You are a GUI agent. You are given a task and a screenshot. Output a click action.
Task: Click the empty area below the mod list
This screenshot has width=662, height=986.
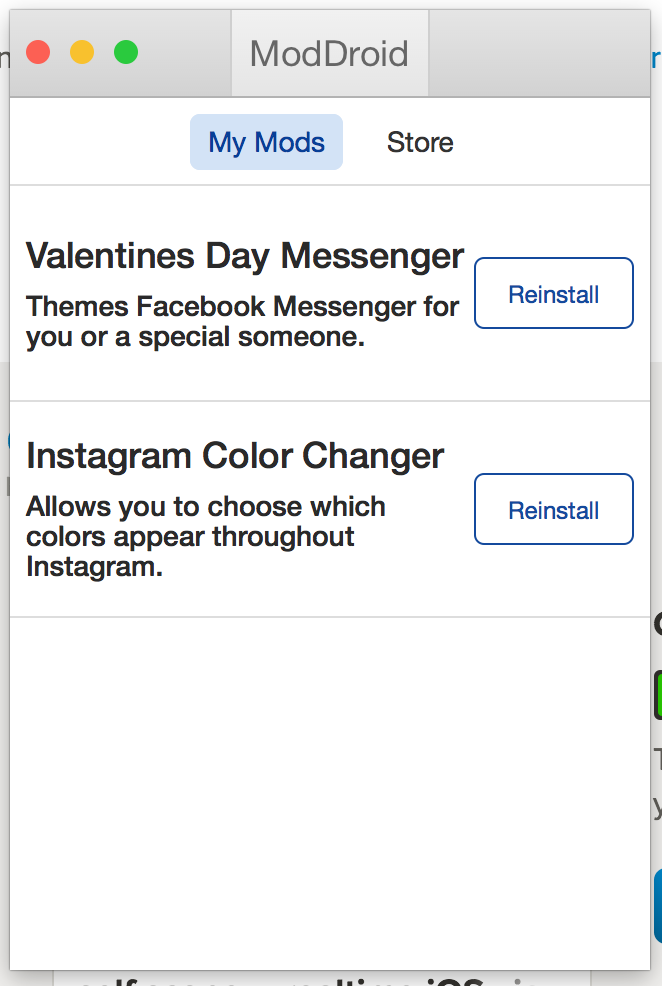tap(330, 790)
